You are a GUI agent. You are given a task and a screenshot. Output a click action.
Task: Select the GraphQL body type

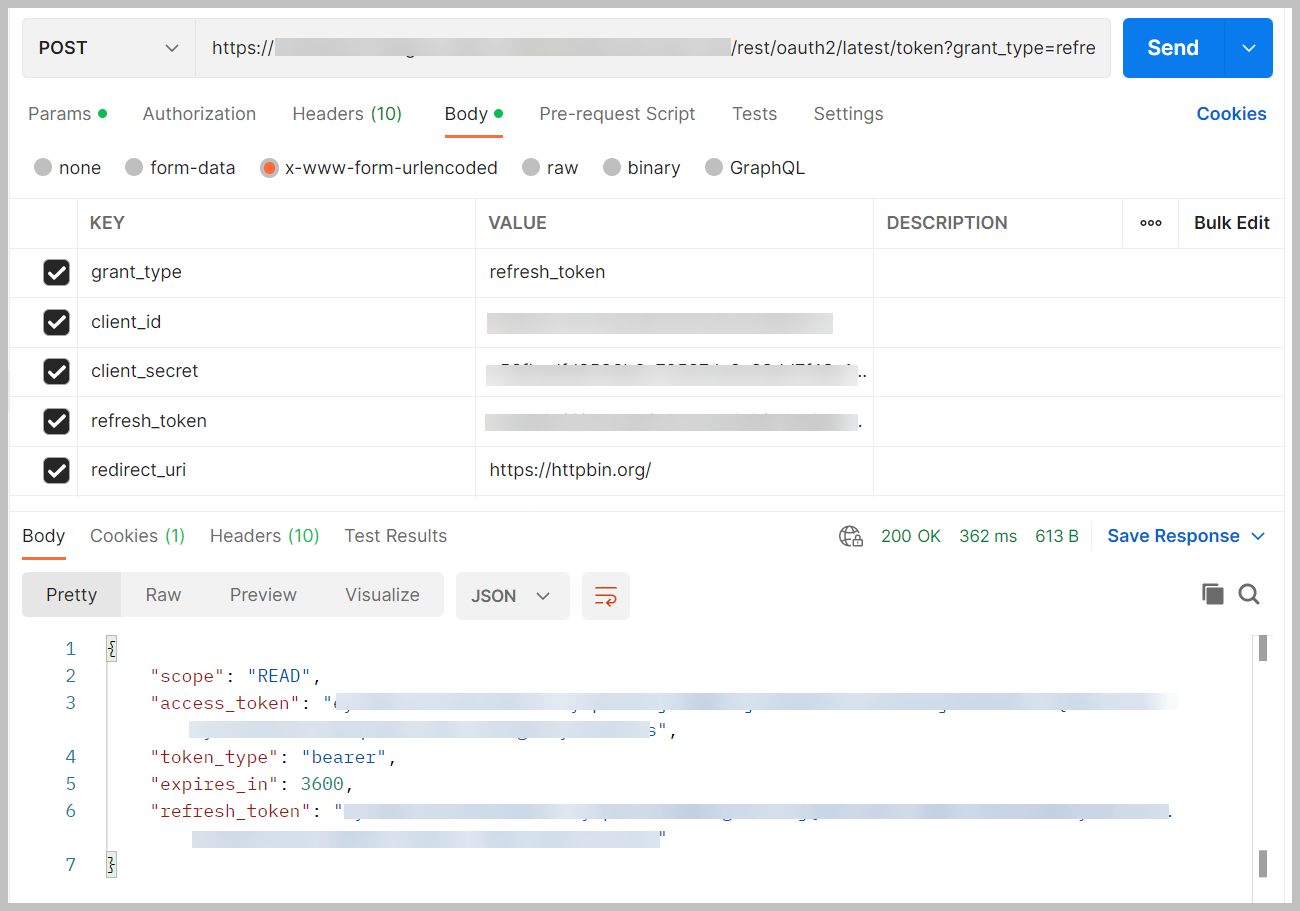(x=714, y=167)
